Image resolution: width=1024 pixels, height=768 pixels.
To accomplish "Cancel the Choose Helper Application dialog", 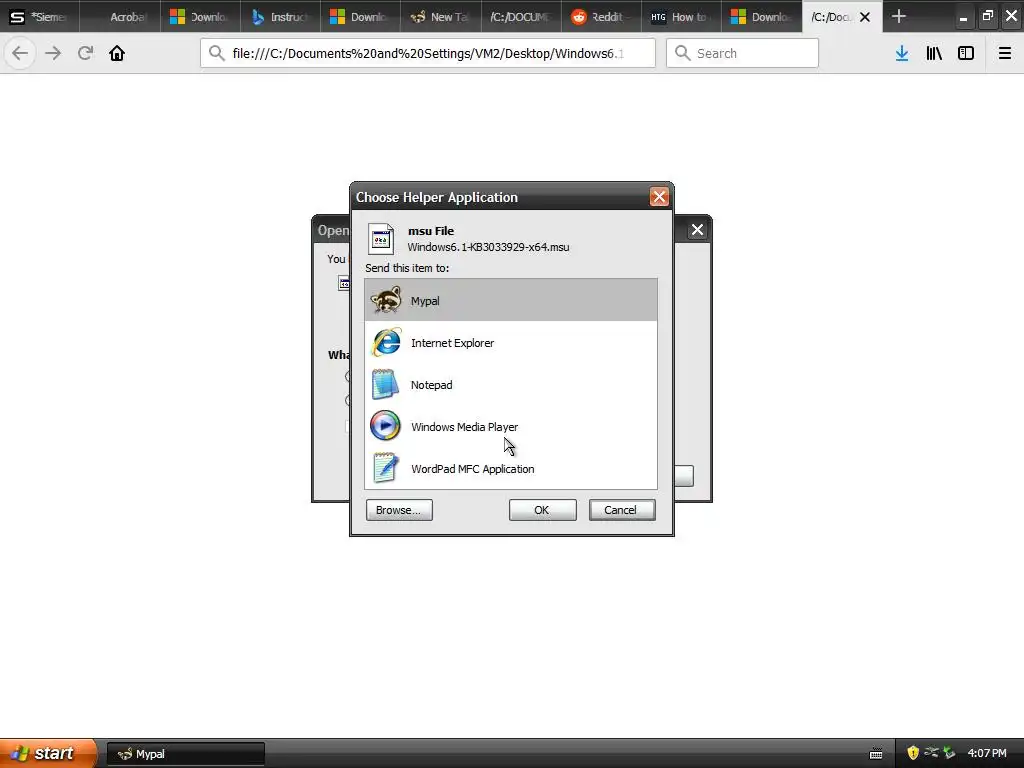I will [x=622, y=510].
